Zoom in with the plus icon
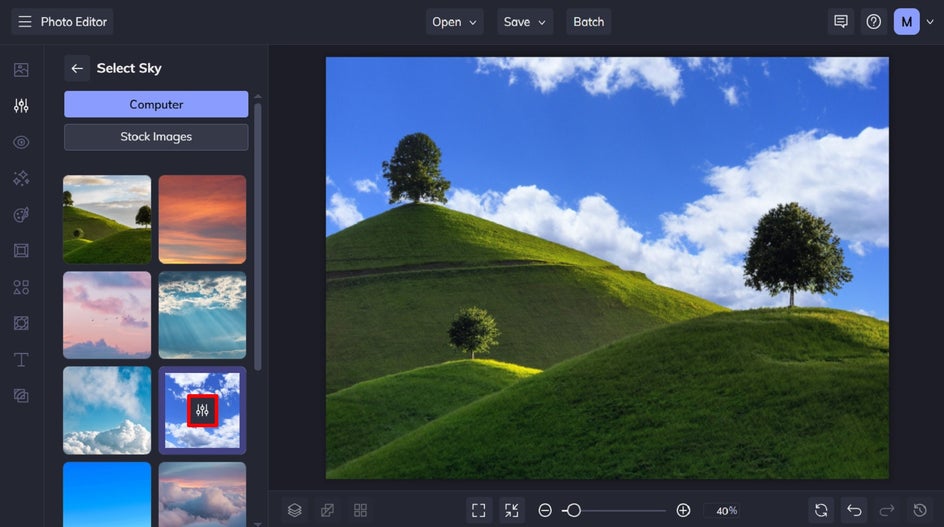The image size is (944, 527). click(683, 511)
